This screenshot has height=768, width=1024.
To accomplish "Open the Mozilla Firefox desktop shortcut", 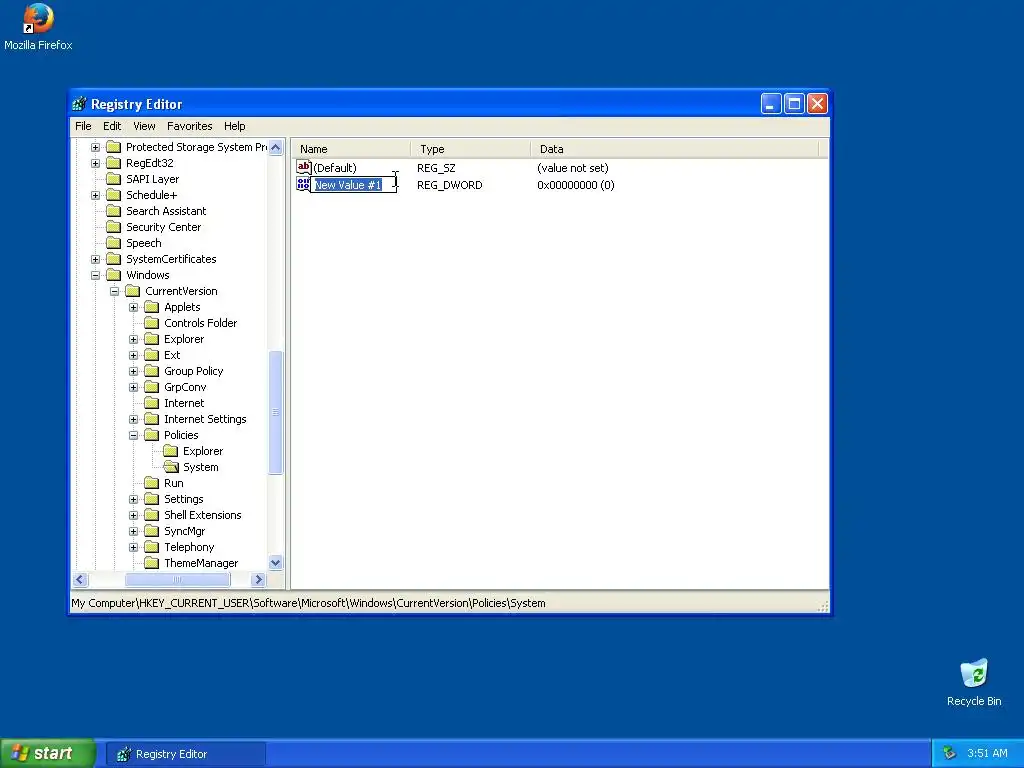I will [38, 27].
